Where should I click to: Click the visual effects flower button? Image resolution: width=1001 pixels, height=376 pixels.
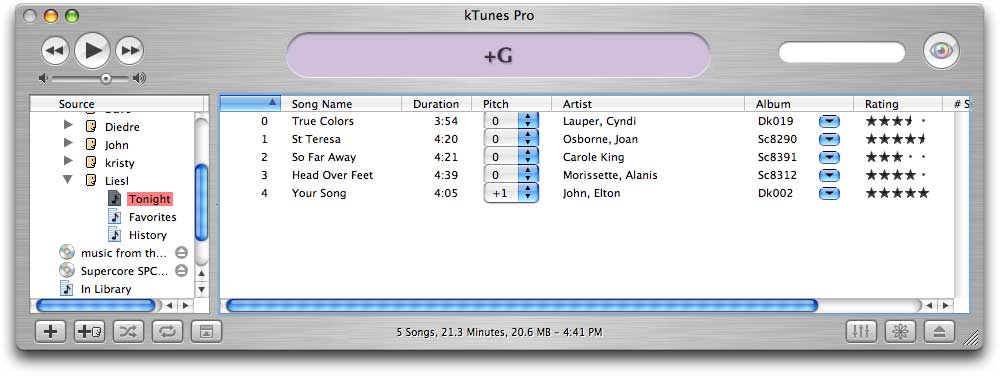coord(900,331)
